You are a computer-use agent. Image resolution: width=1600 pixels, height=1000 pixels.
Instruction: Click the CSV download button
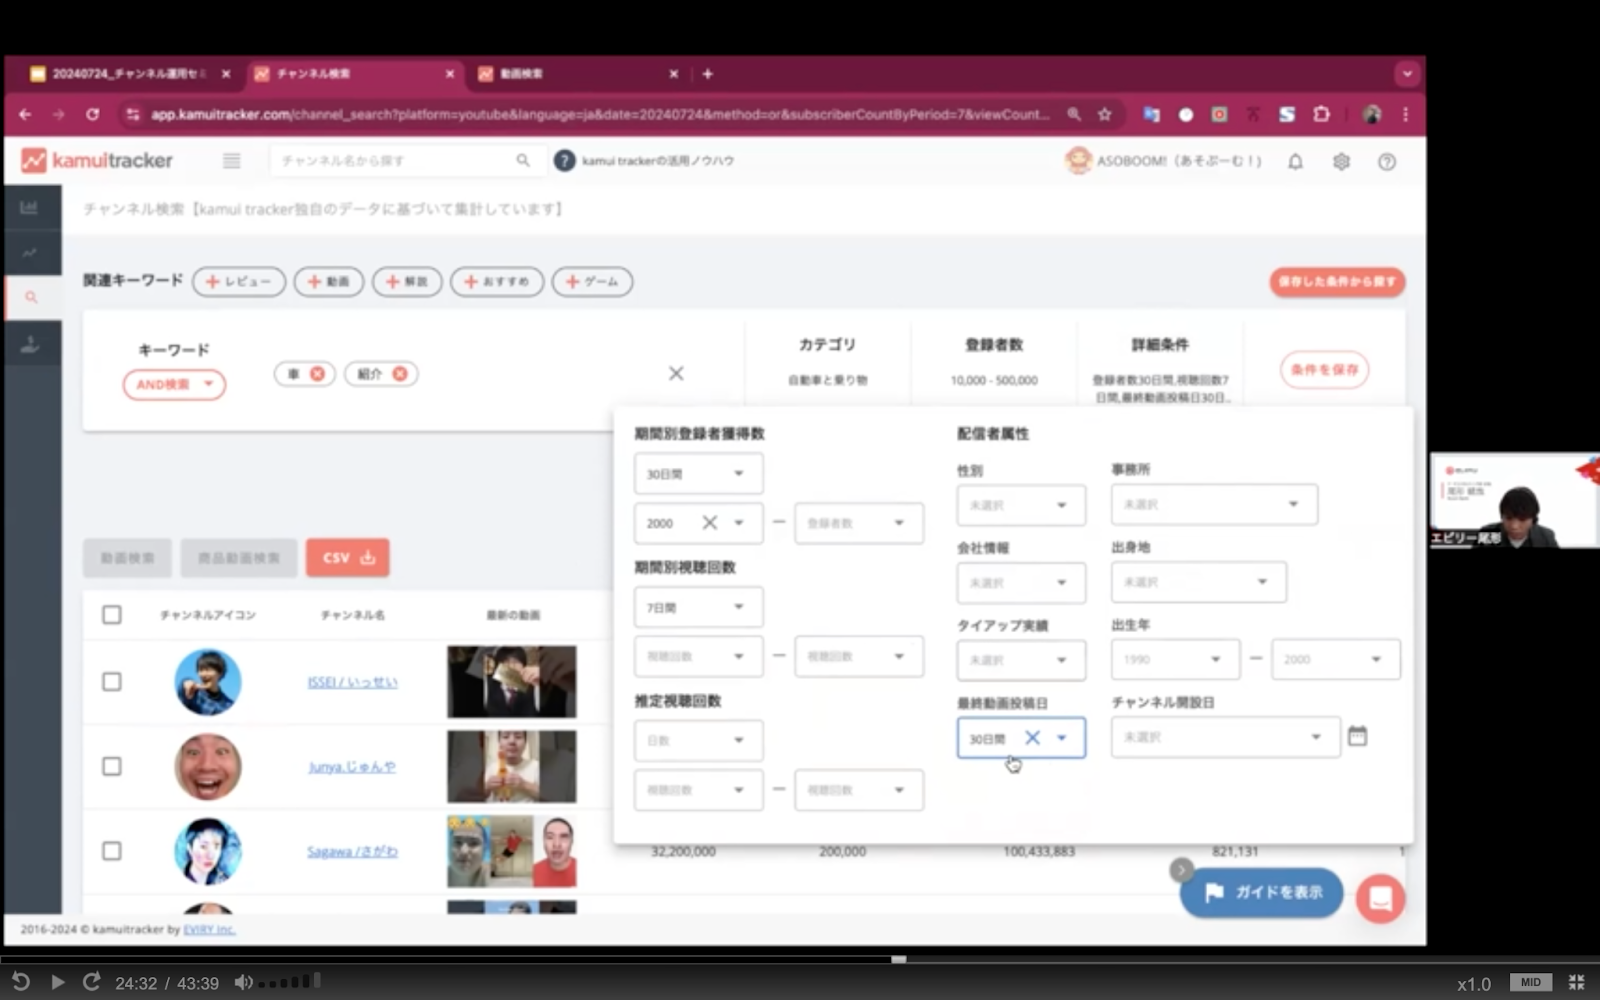pyautogui.click(x=348, y=558)
